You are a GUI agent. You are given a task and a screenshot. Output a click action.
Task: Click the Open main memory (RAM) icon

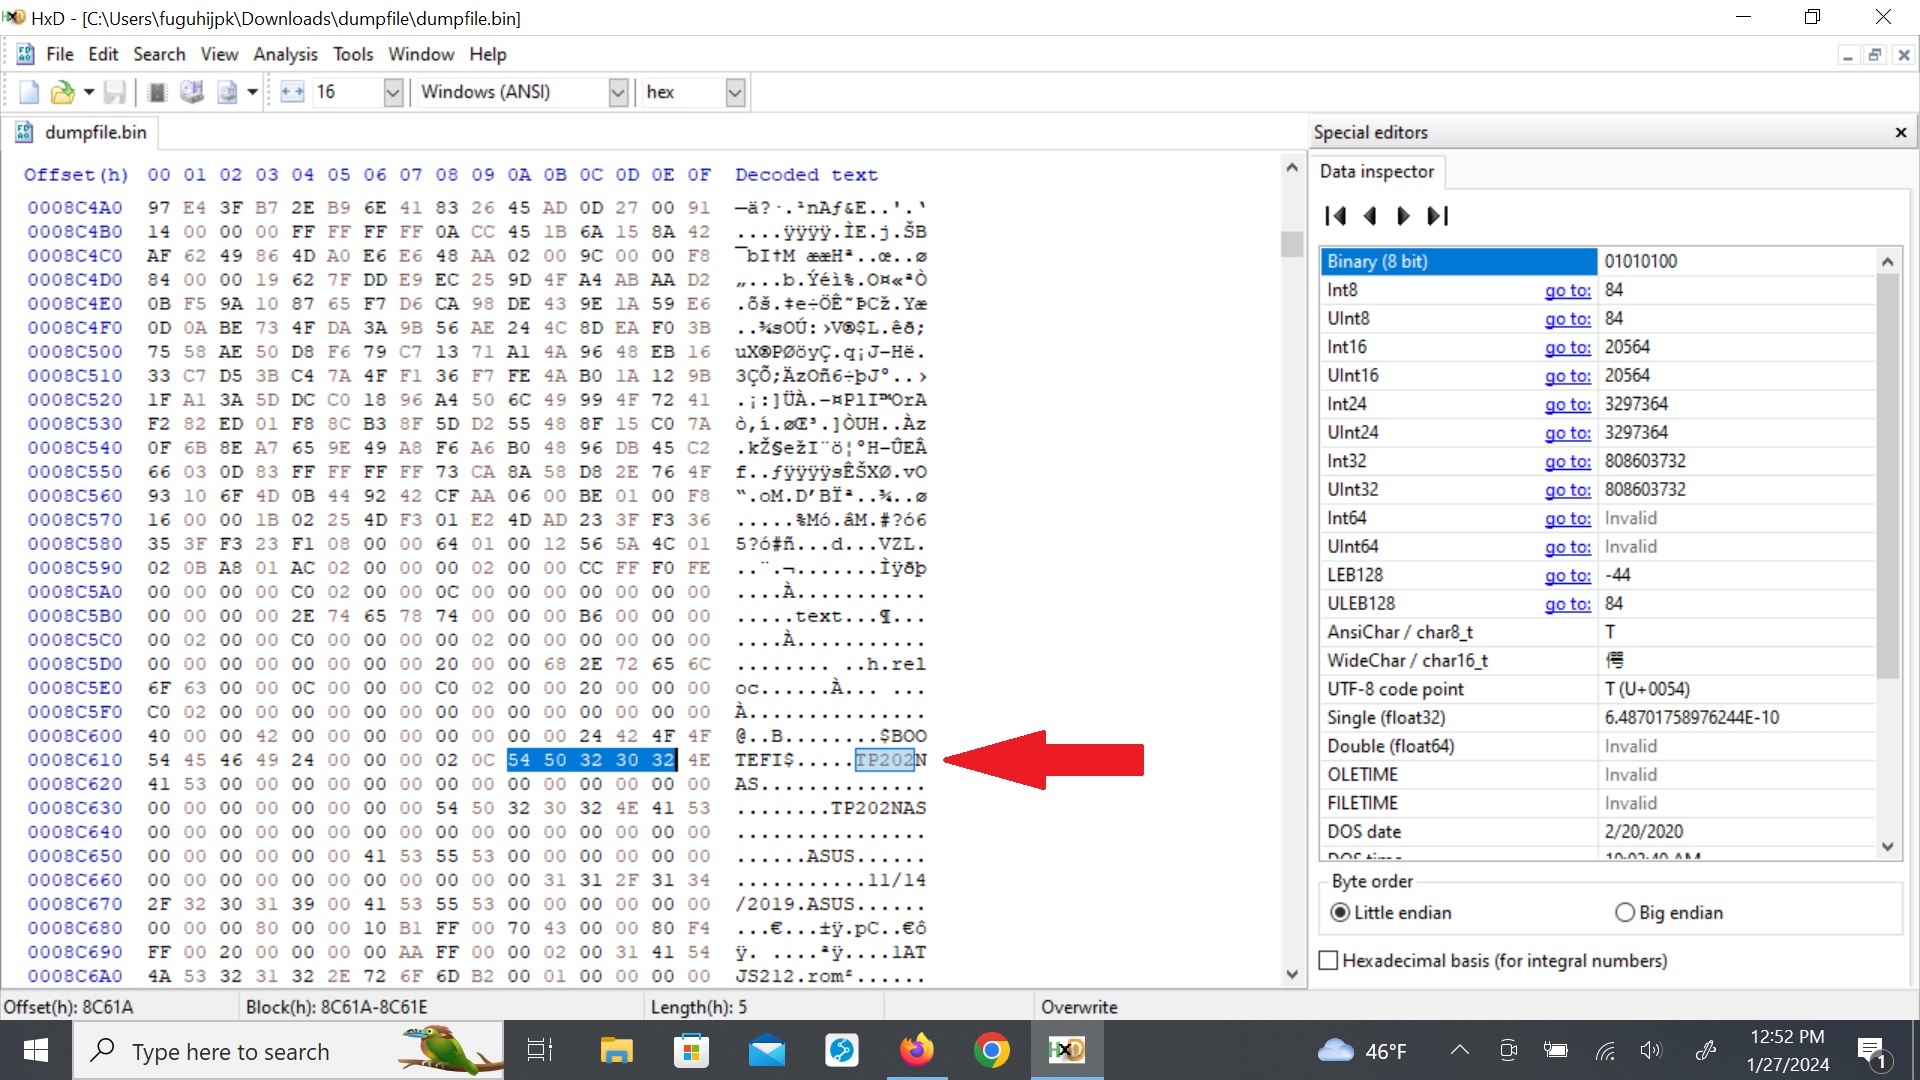click(x=156, y=92)
